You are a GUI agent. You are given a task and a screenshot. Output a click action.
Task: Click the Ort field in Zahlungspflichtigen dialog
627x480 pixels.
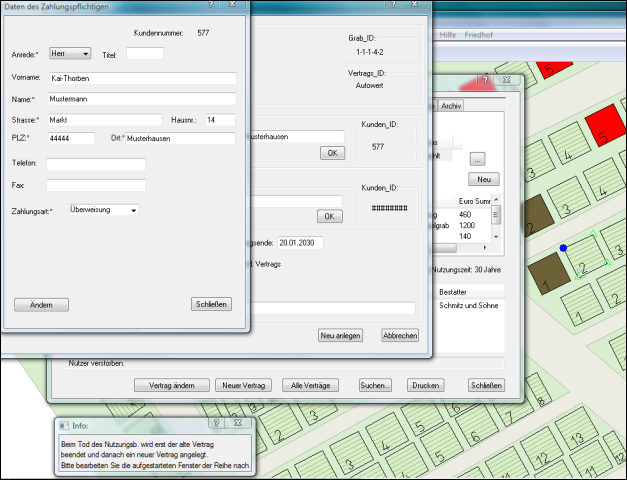tap(180, 138)
